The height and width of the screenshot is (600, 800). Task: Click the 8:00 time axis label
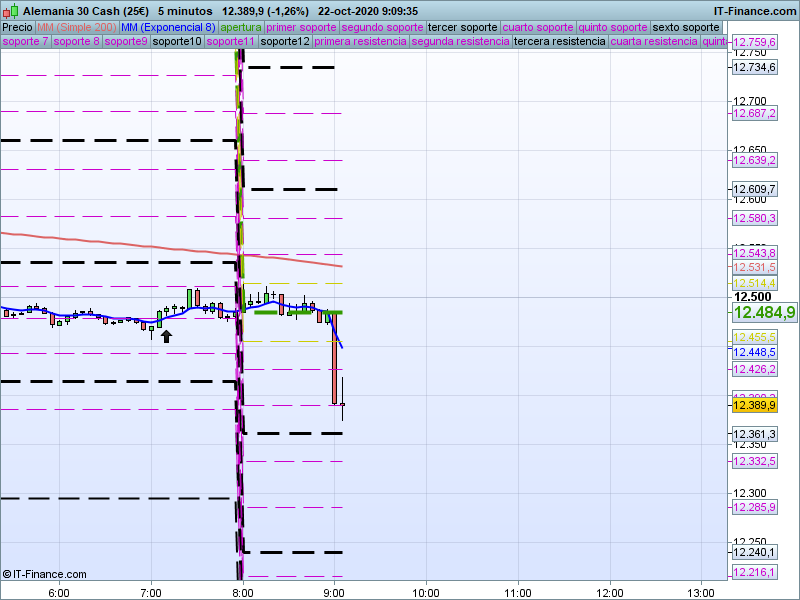tap(243, 593)
